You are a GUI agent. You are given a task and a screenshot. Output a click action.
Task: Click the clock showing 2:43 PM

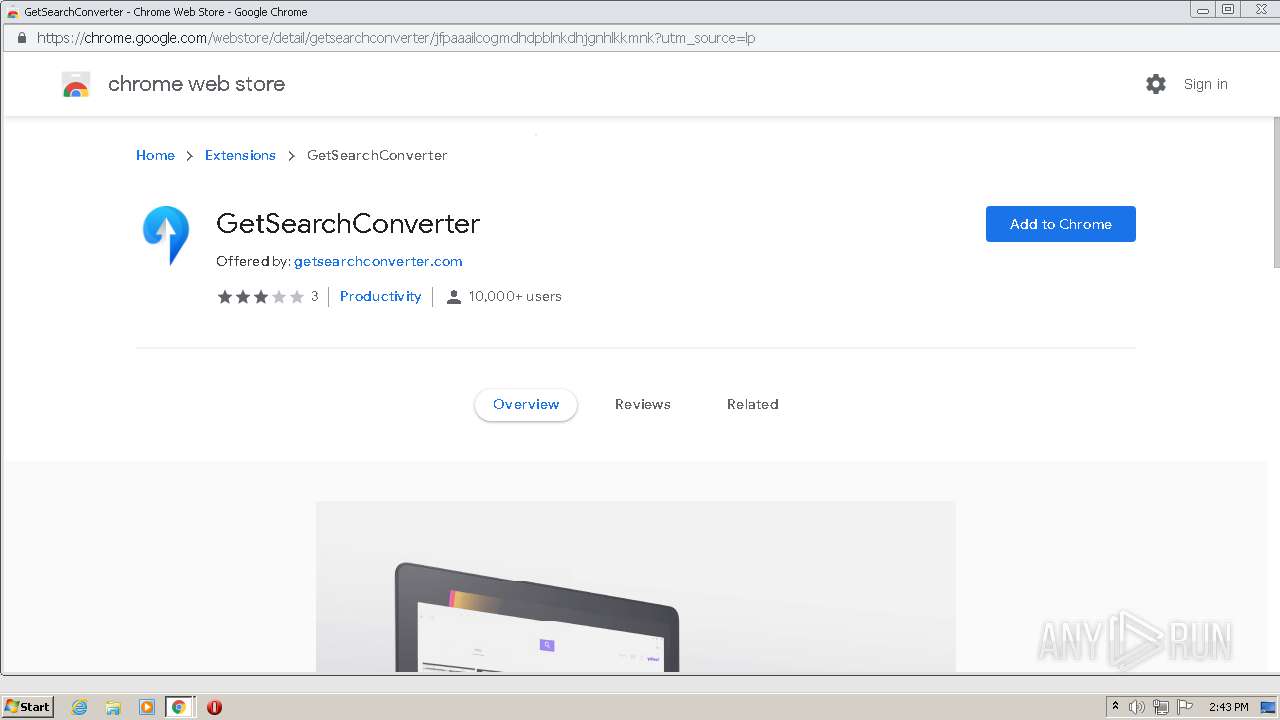(1229, 707)
